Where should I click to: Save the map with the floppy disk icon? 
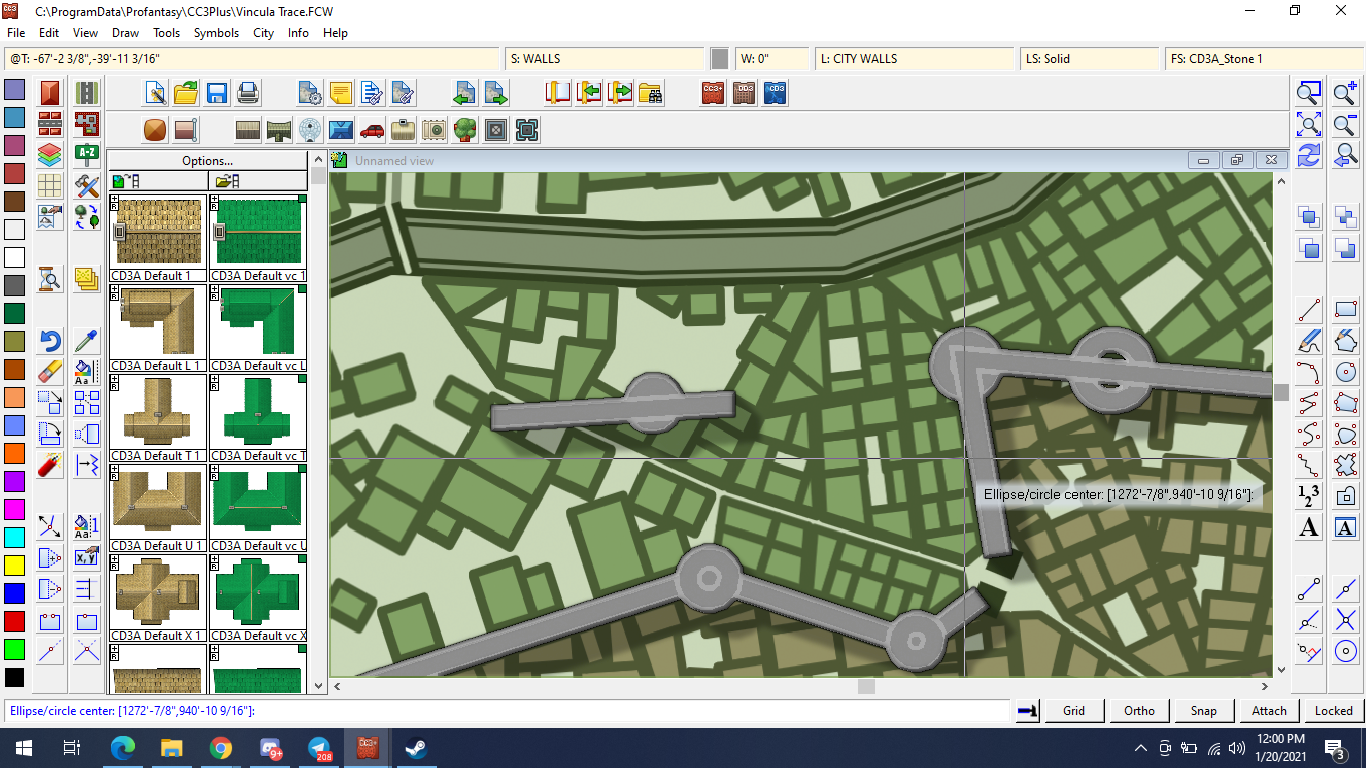[217, 94]
